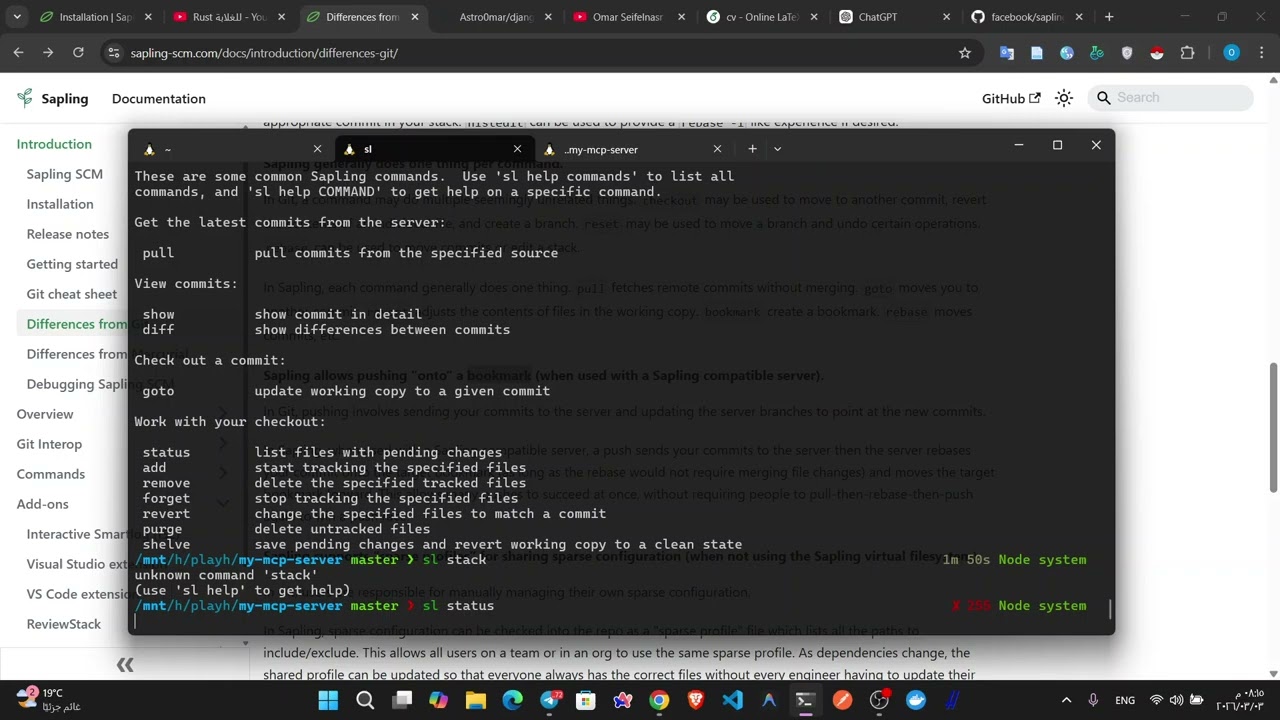Switch to the 'Astro0mar/djang' browser tab
The width and height of the screenshot is (1280, 720).
tap(496, 17)
